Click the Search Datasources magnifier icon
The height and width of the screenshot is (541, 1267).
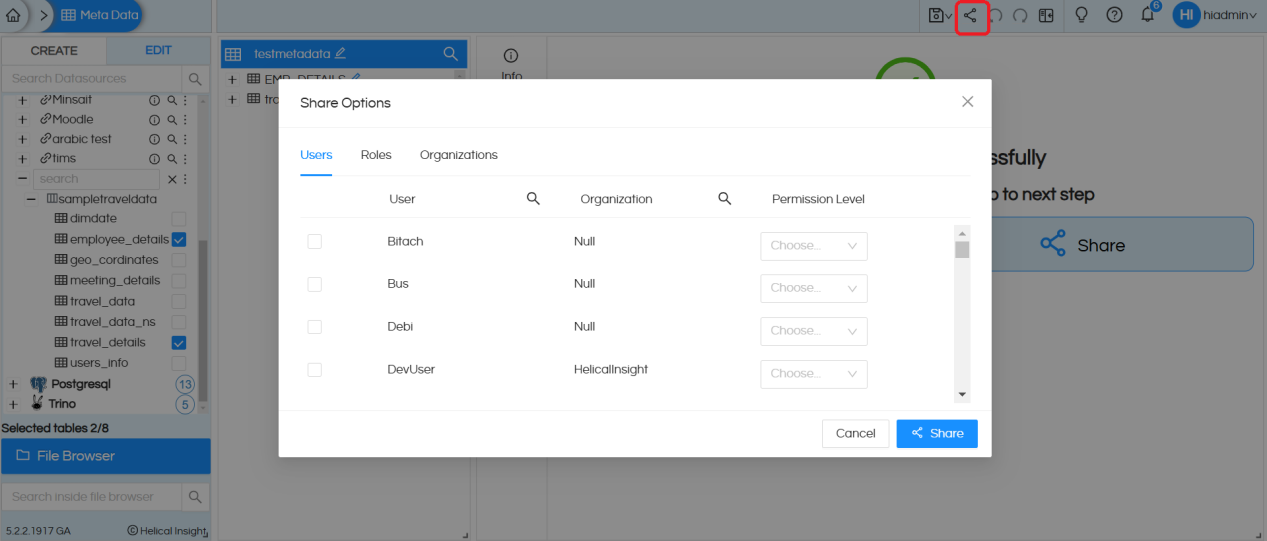click(x=194, y=78)
